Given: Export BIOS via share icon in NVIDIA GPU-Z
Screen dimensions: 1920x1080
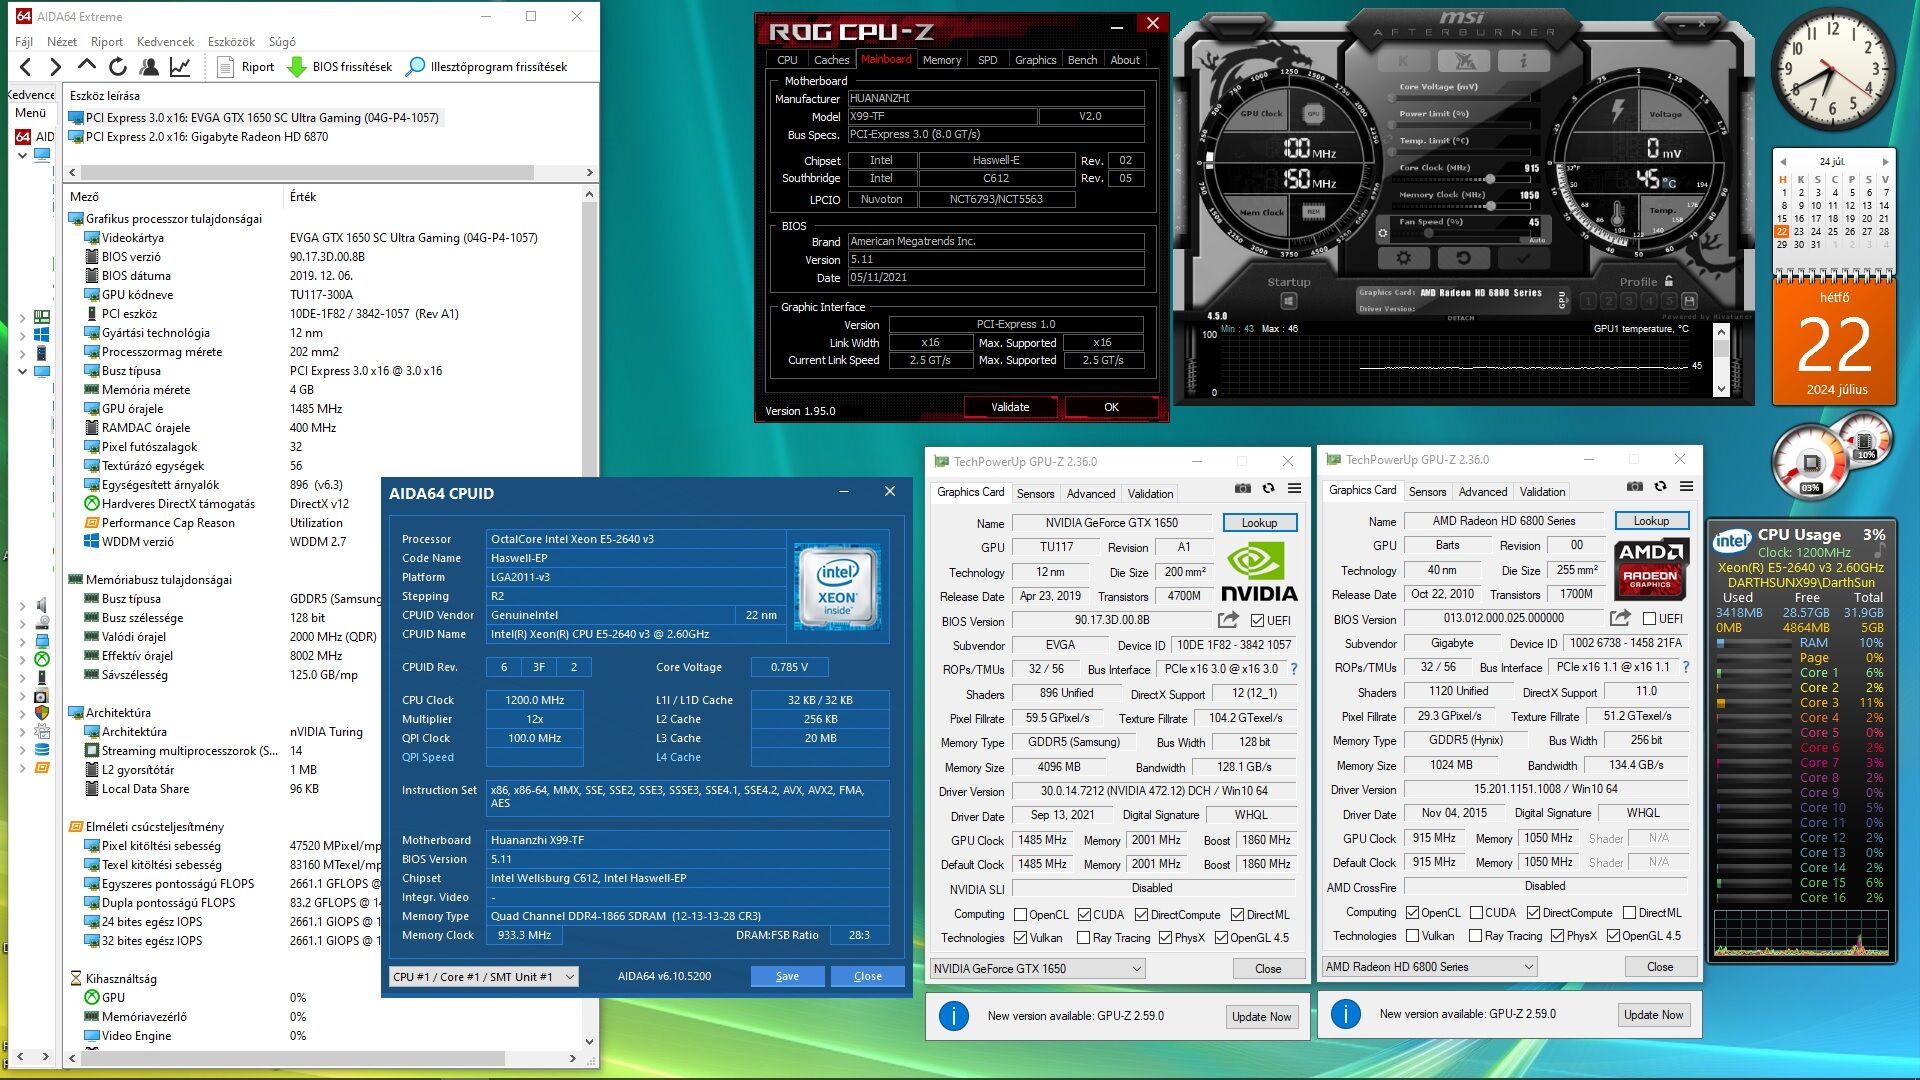Looking at the screenshot, I should coord(1228,620).
